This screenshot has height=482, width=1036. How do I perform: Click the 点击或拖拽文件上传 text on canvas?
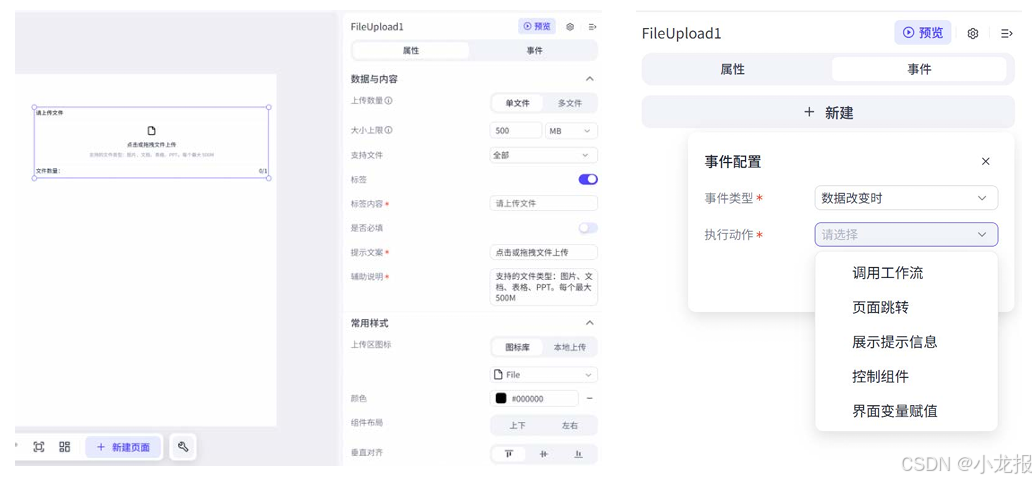tap(151, 144)
